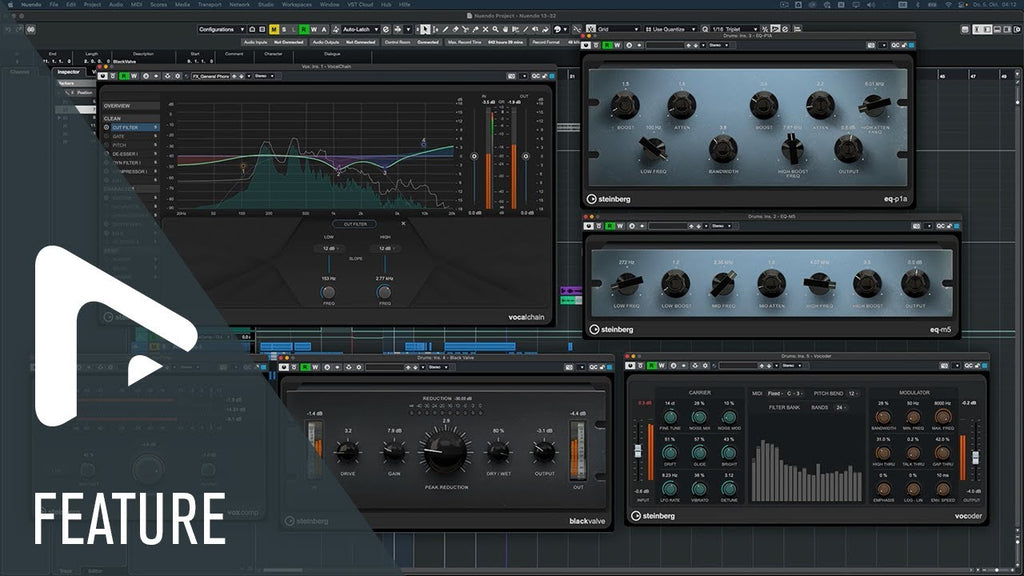Select the Zoom magnifier tool in toolbar

495,29
